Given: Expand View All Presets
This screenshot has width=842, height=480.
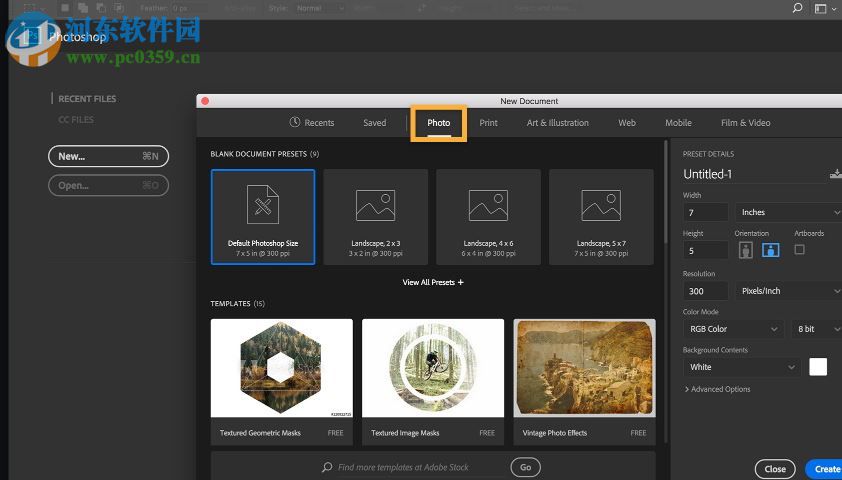Looking at the screenshot, I should 433,282.
